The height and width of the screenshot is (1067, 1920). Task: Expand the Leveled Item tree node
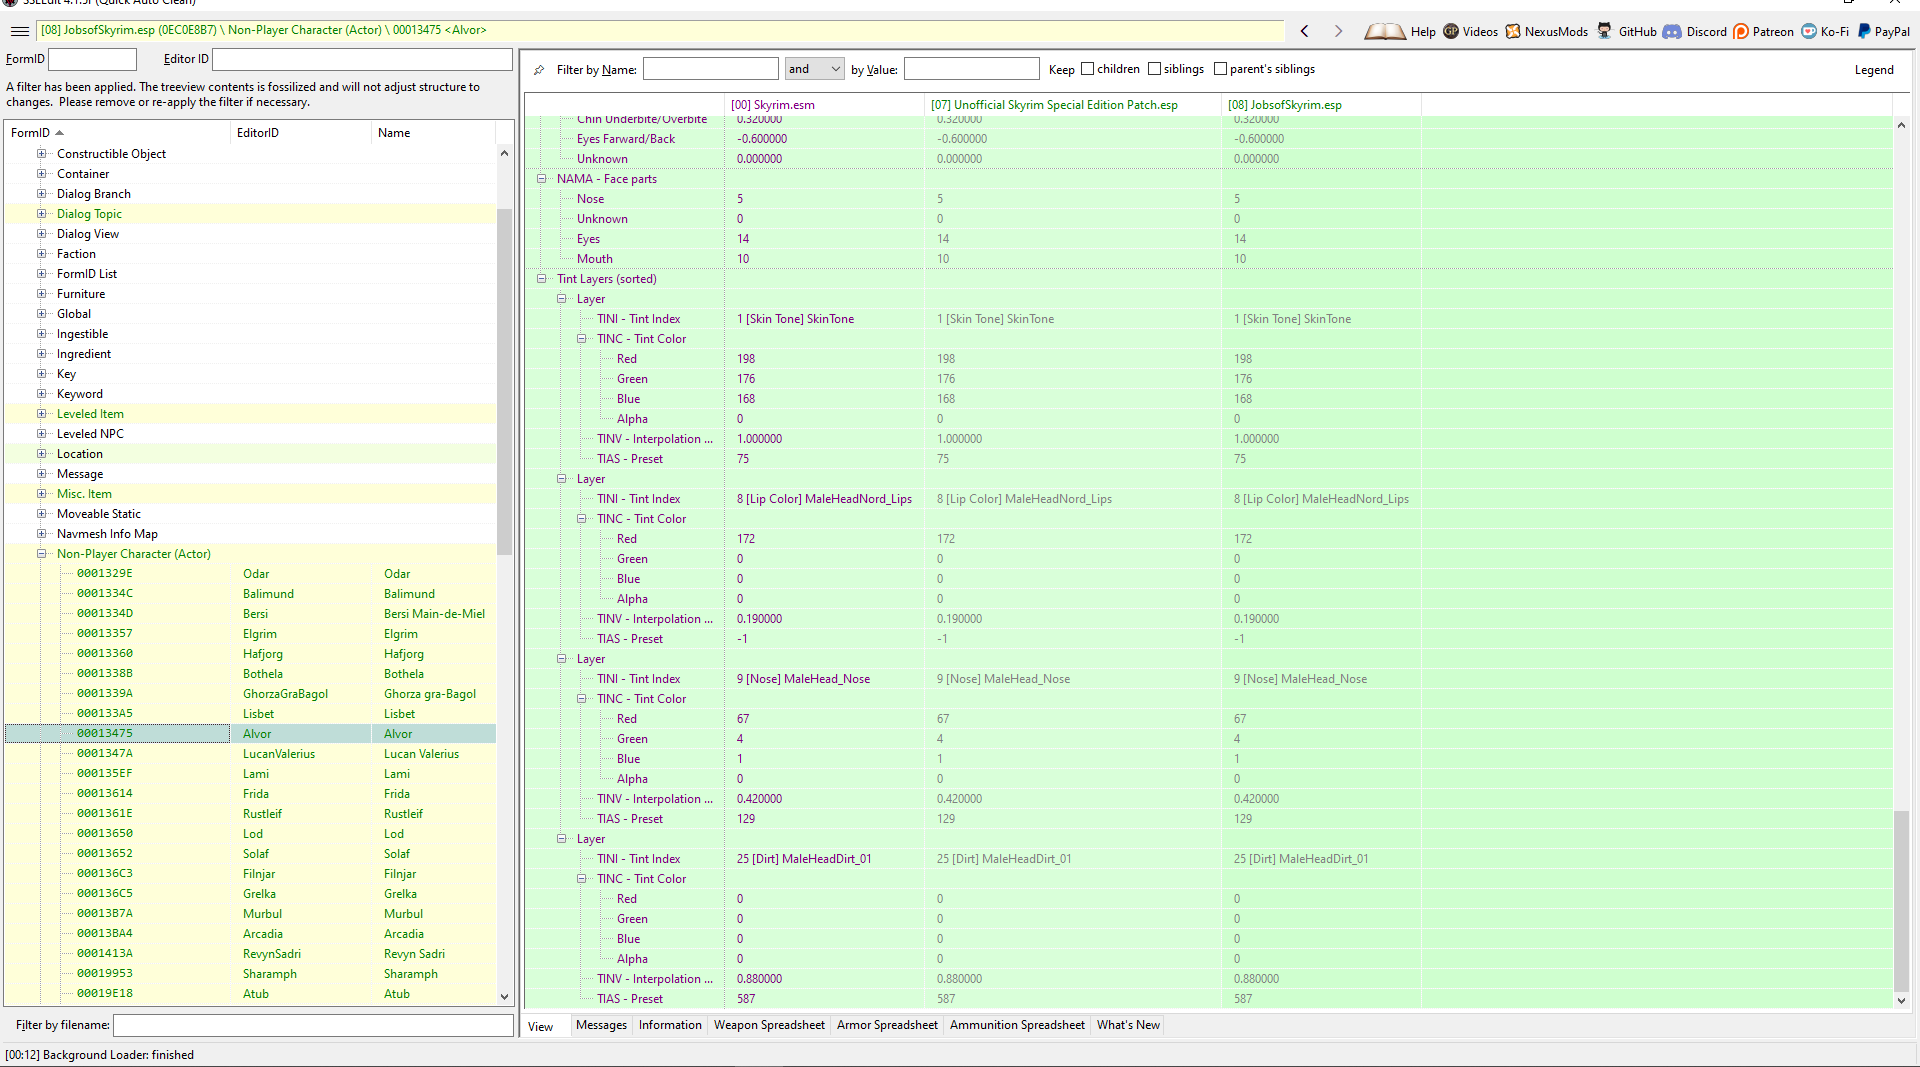[x=42, y=414]
